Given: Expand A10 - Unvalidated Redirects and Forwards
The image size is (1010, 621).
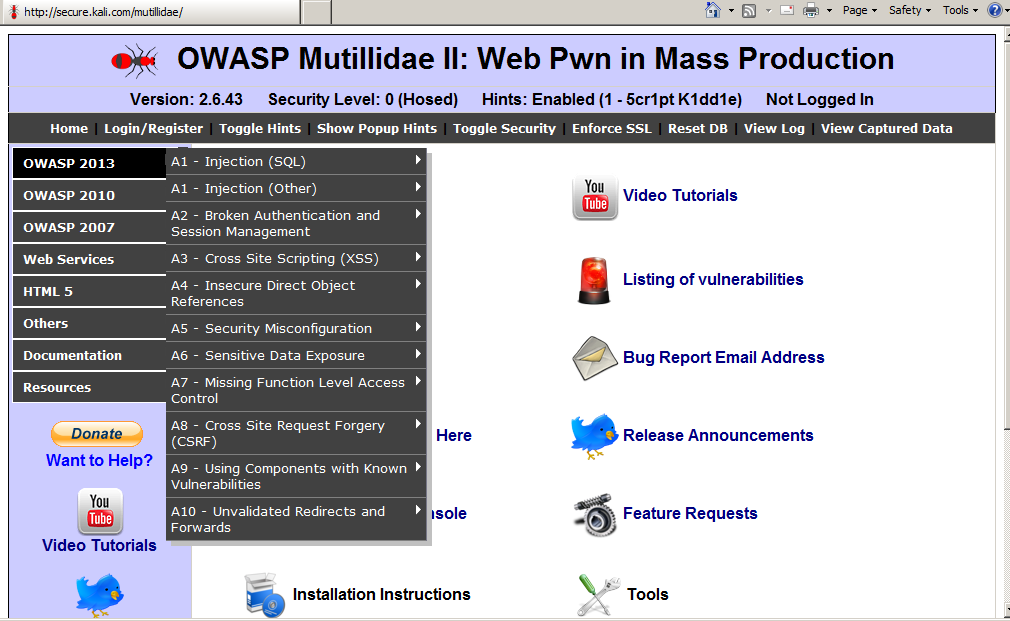Looking at the screenshot, I should [x=296, y=519].
